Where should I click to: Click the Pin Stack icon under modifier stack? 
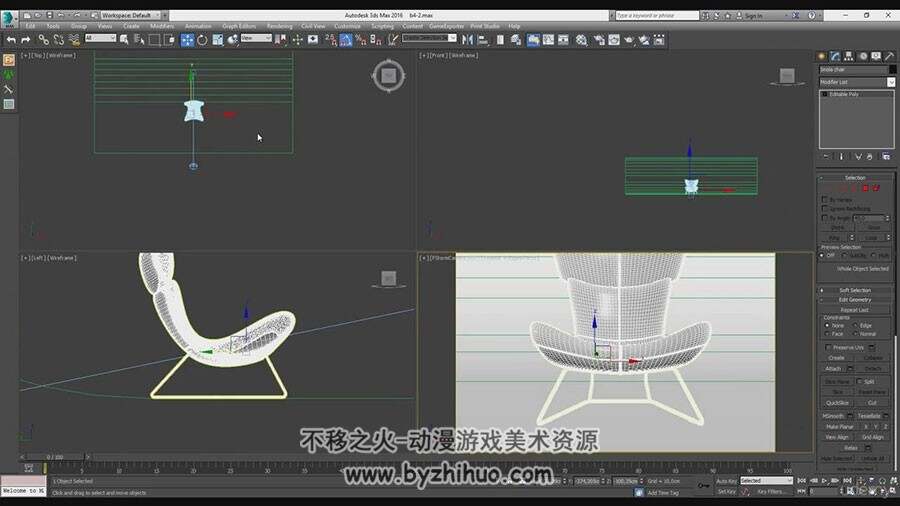[827, 156]
